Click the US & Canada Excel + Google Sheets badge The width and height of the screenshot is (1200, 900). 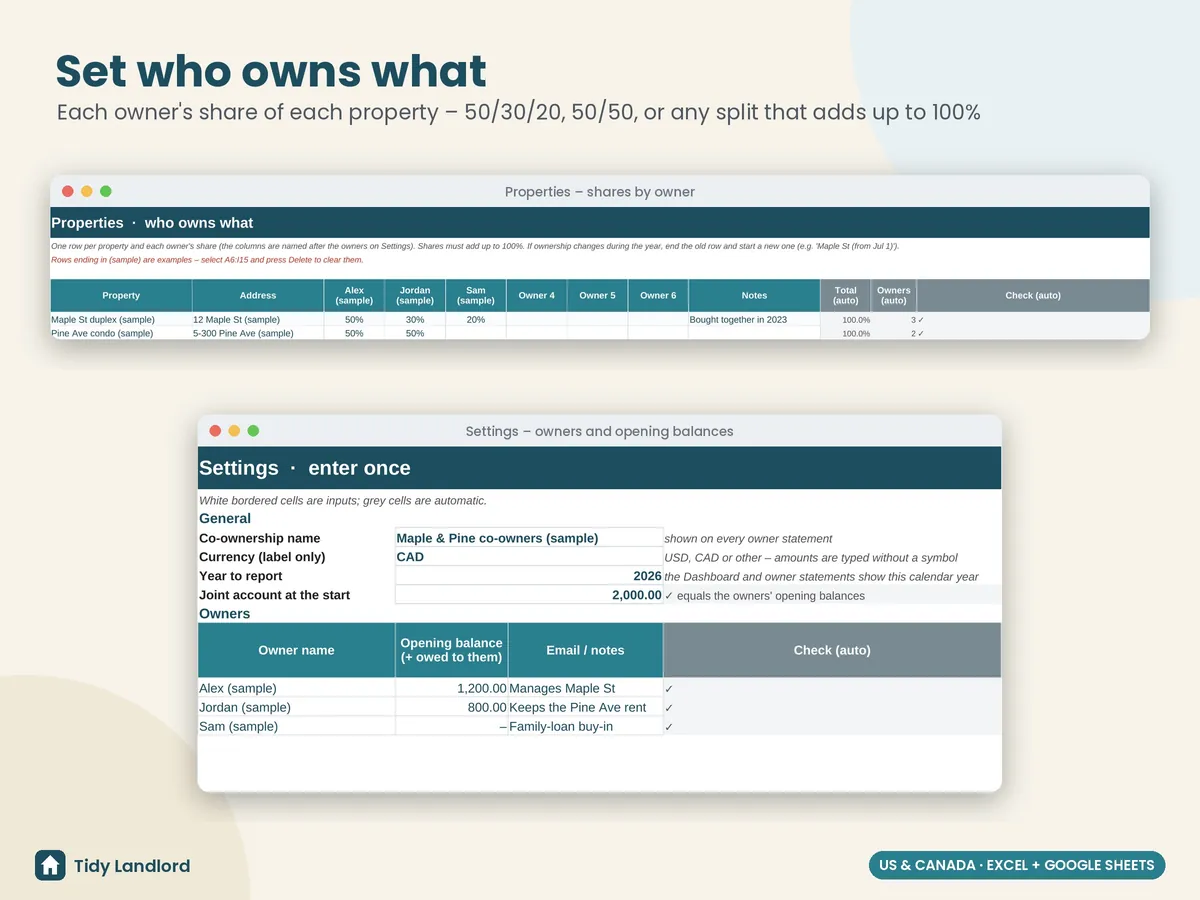pyautogui.click(x=1017, y=865)
